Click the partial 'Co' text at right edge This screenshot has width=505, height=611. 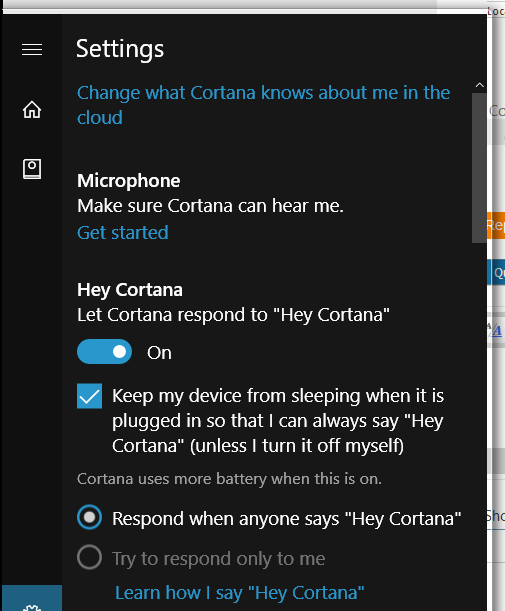[497, 111]
